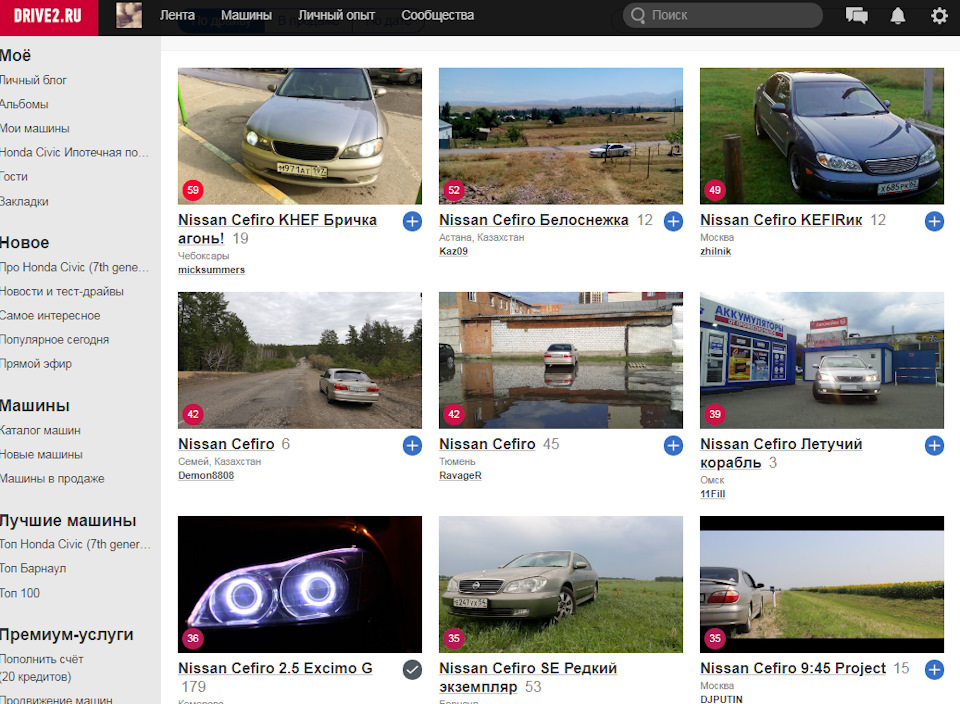This screenshot has height=704, width=960.
Task: Click rating badge 39 on Летучий корабль photo
Action: pyautogui.click(x=714, y=414)
